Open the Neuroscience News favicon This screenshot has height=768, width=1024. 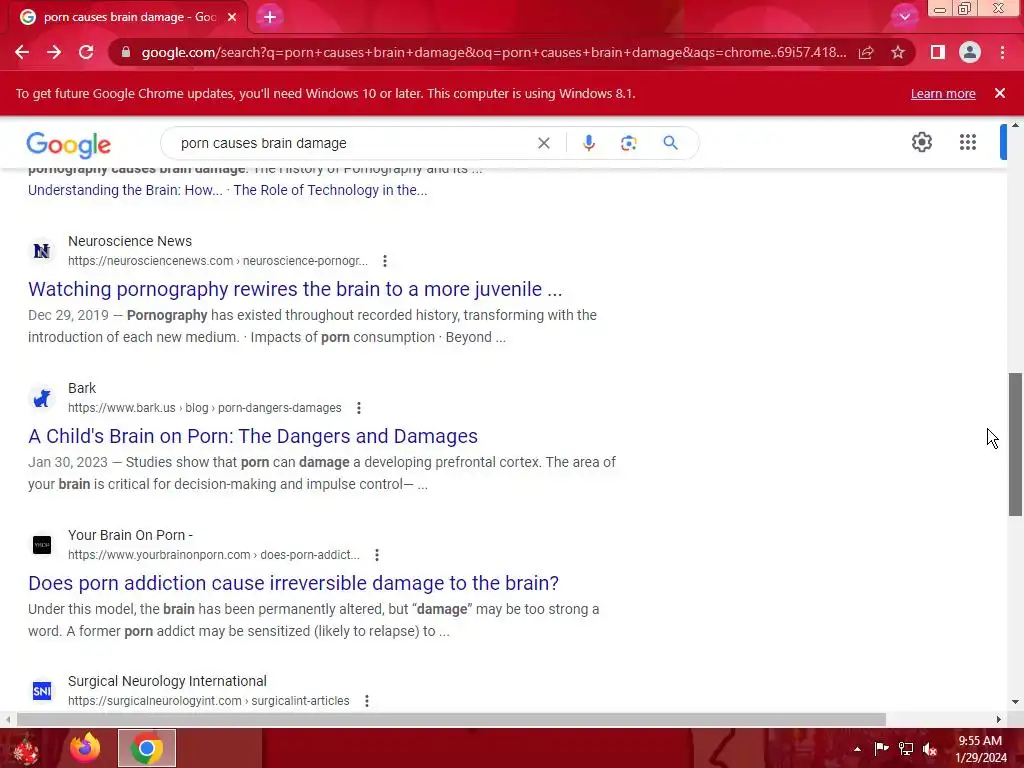click(42, 251)
